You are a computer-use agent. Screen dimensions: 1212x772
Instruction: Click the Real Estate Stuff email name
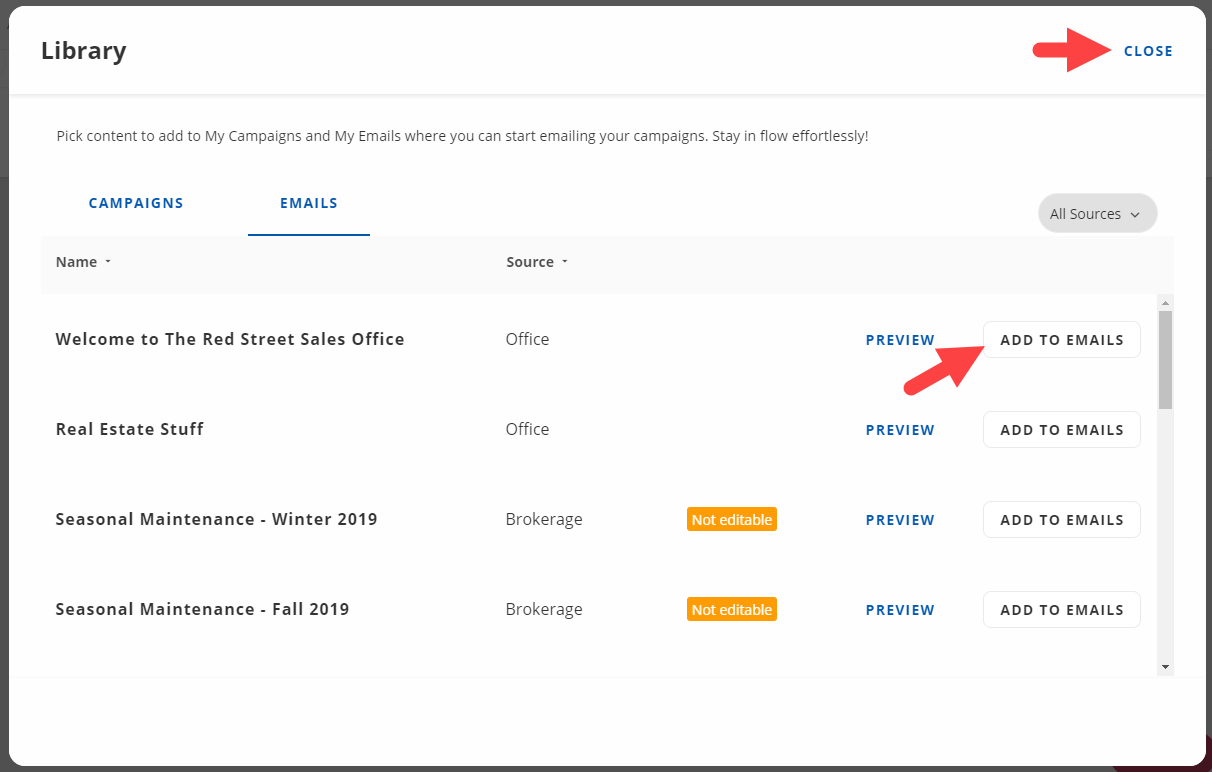[130, 429]
